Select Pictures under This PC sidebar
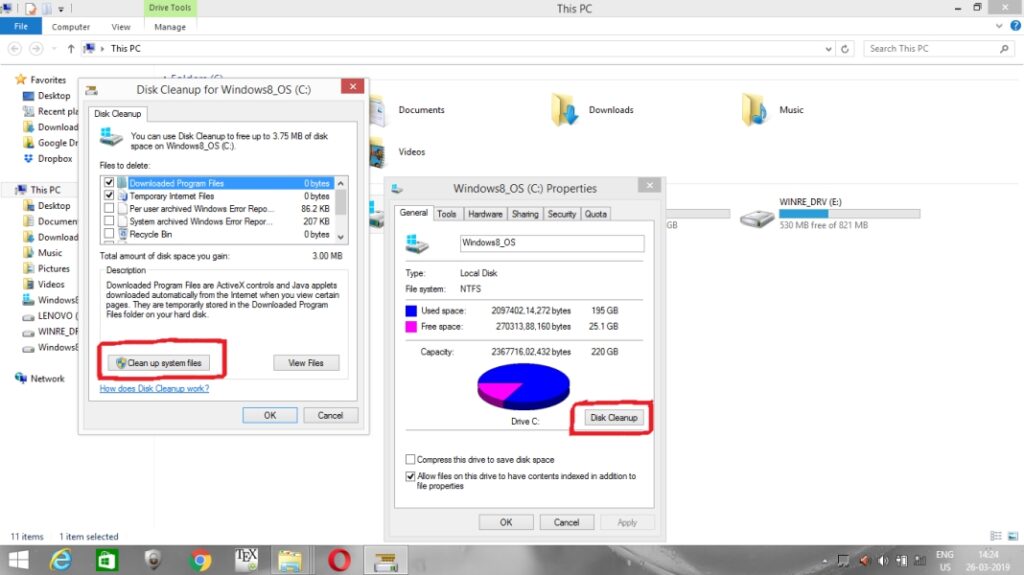The height and width of the screenshot is (575, 1024). click(54, 269)
